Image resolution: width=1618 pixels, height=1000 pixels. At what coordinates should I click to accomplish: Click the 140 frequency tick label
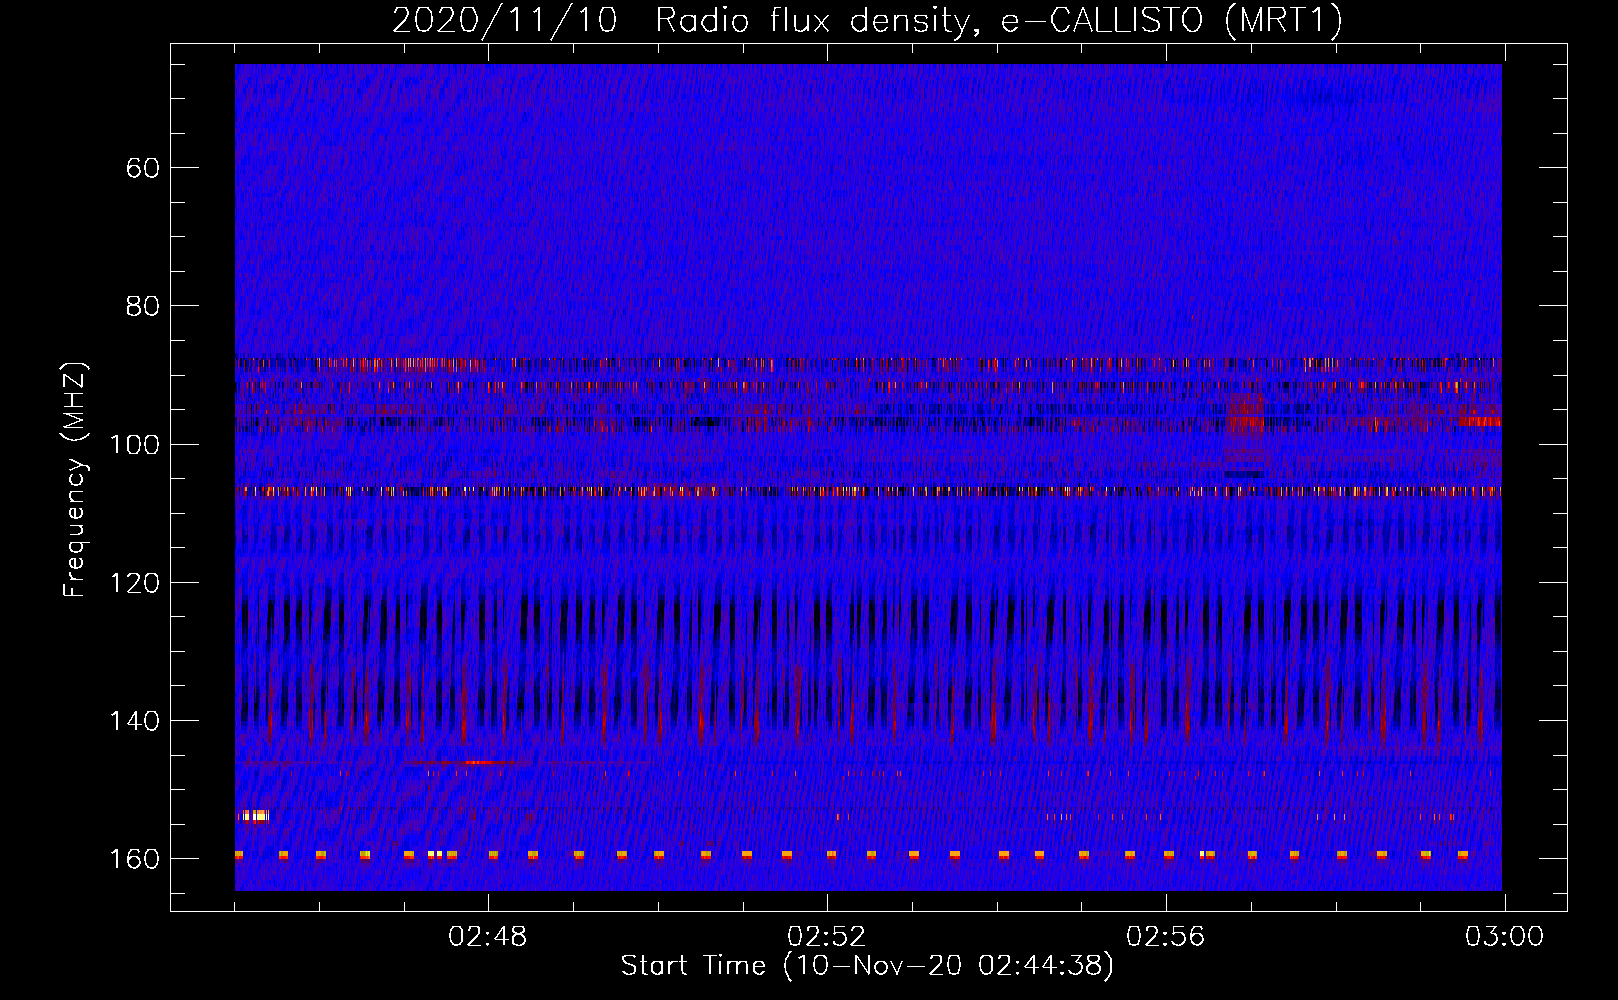click(x=135, y=721)
